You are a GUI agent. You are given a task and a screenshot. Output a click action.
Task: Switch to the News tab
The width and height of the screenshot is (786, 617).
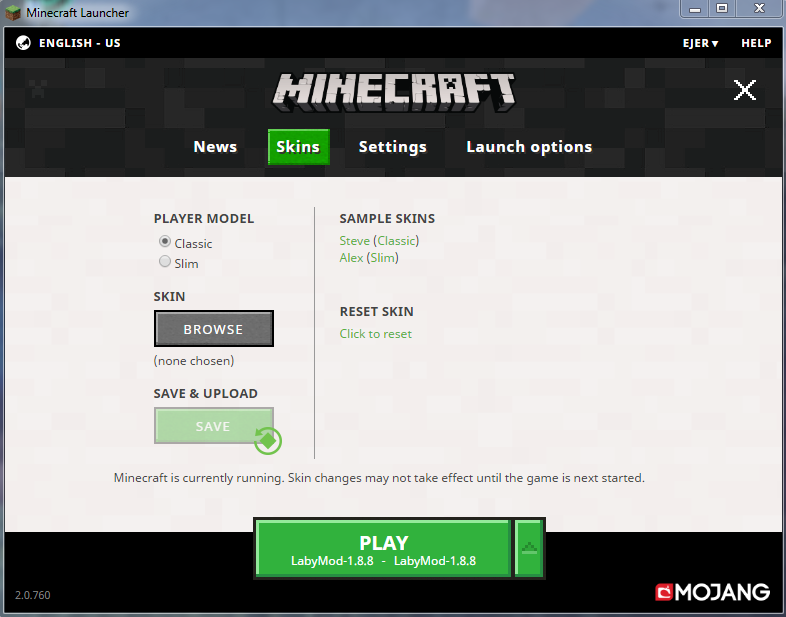click(215, 147)
